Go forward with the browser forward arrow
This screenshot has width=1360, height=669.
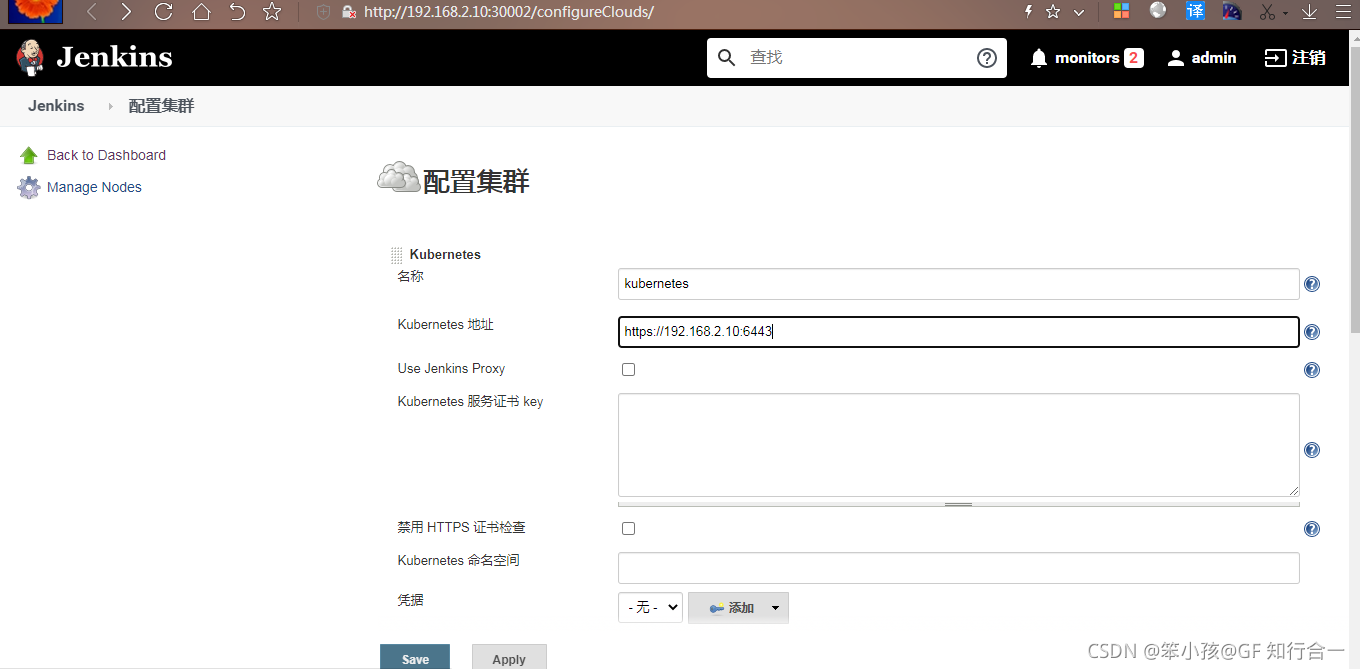tap(125, 12)
